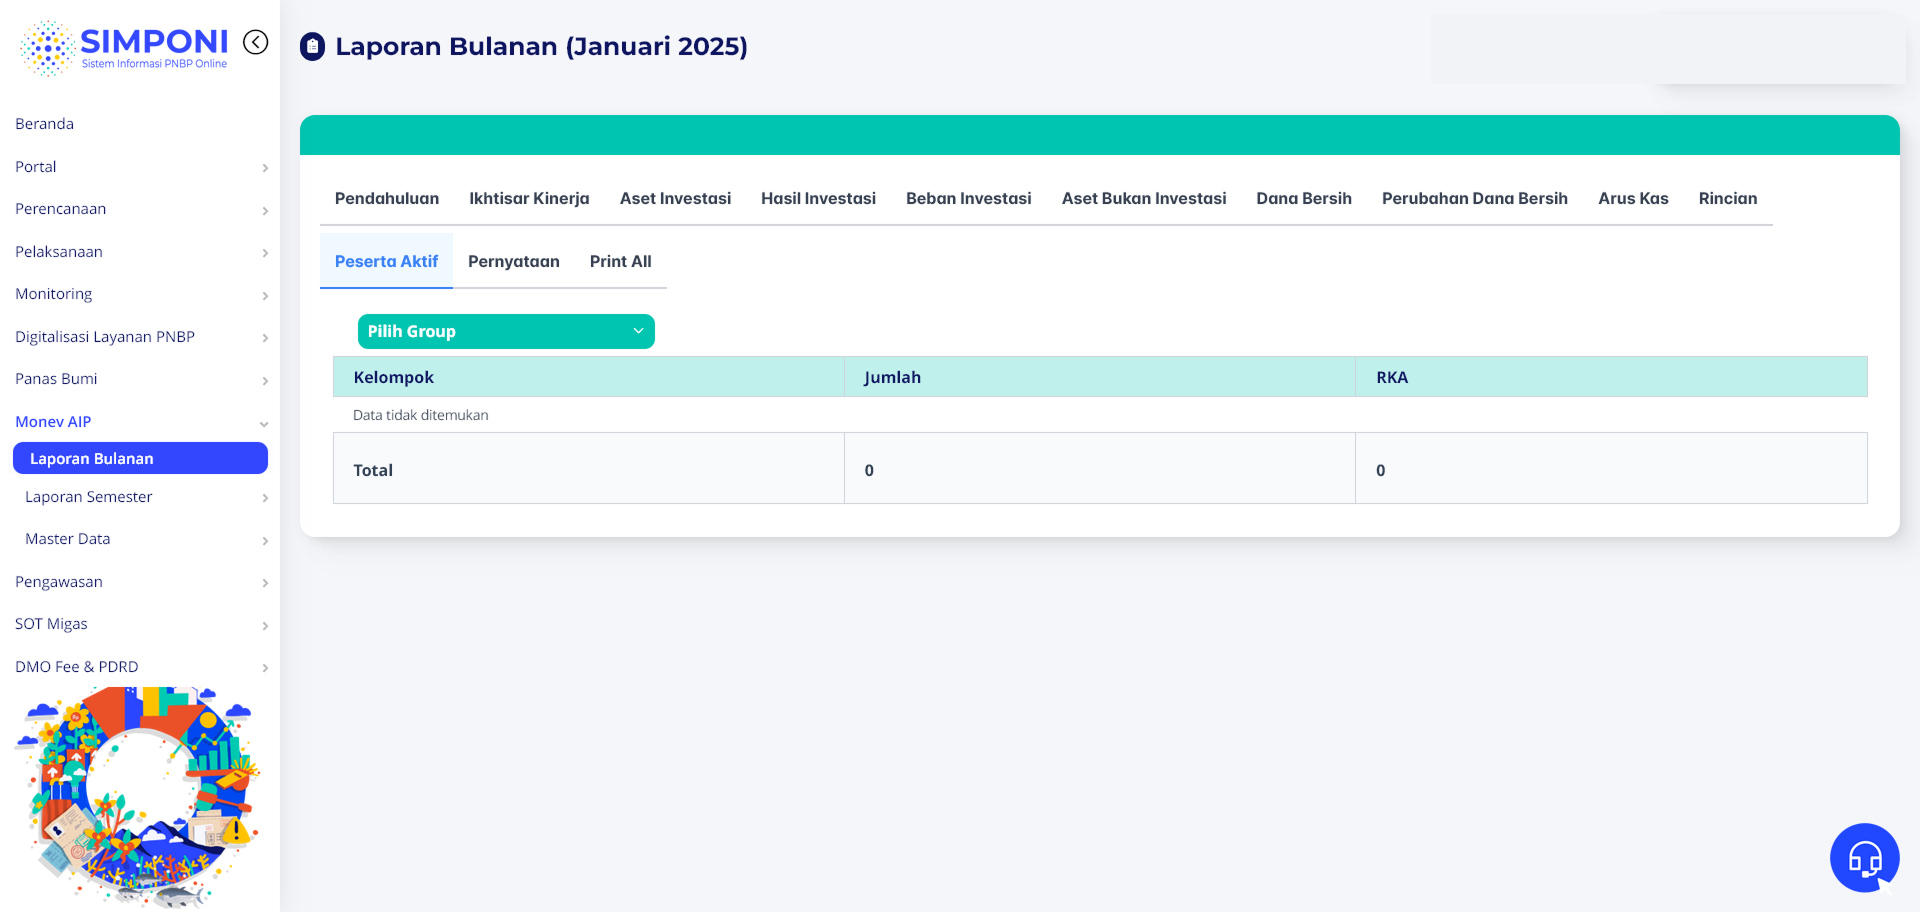Viewport: 1920px width, 912px height.
Task: Open SOT Migas menu item
Action: pyautogui.click(x=51, y=624)
